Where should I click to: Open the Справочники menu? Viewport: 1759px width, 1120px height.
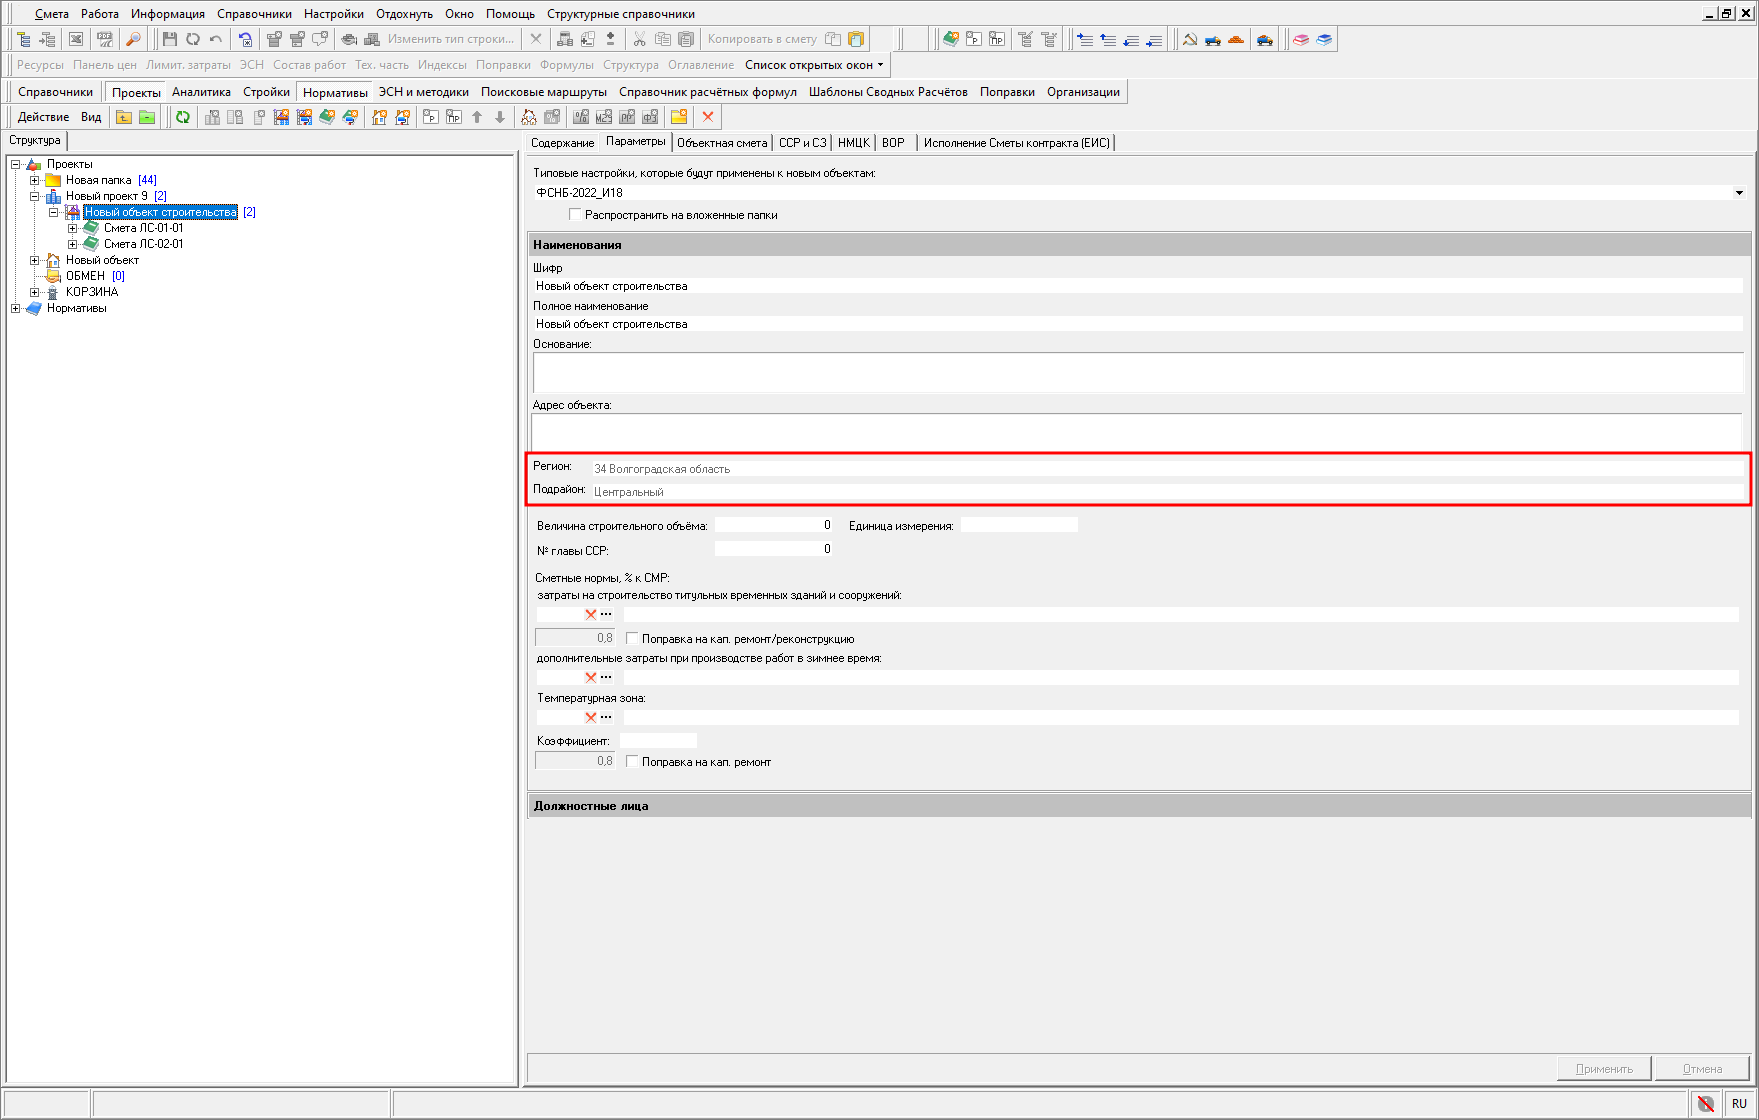pyautogui.click(x=254, y=14)
